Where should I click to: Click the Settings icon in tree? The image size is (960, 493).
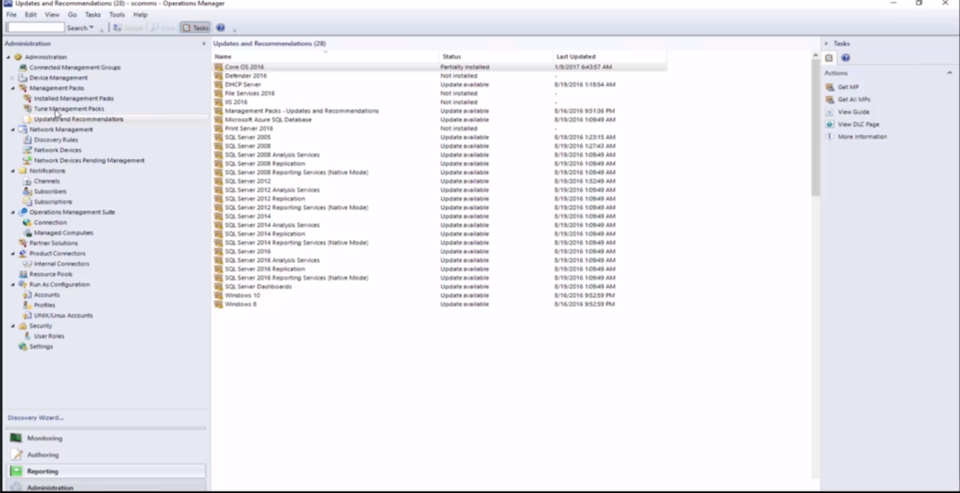pyautogui.click(x=23, y=347)
